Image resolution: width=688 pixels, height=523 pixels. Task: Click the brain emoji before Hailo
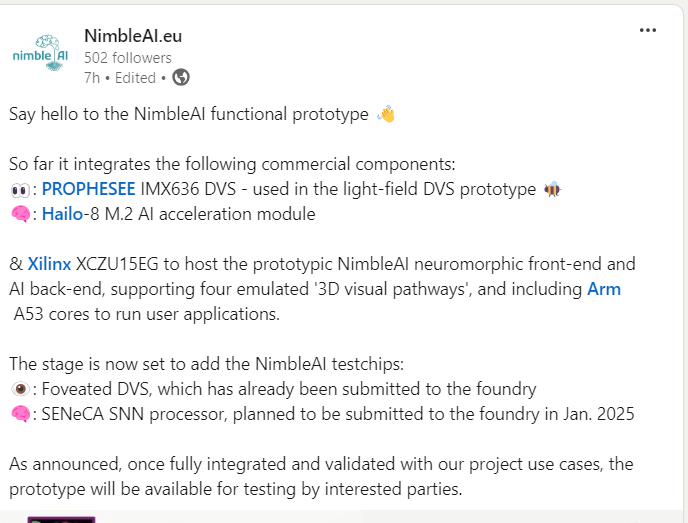point(20,214)
